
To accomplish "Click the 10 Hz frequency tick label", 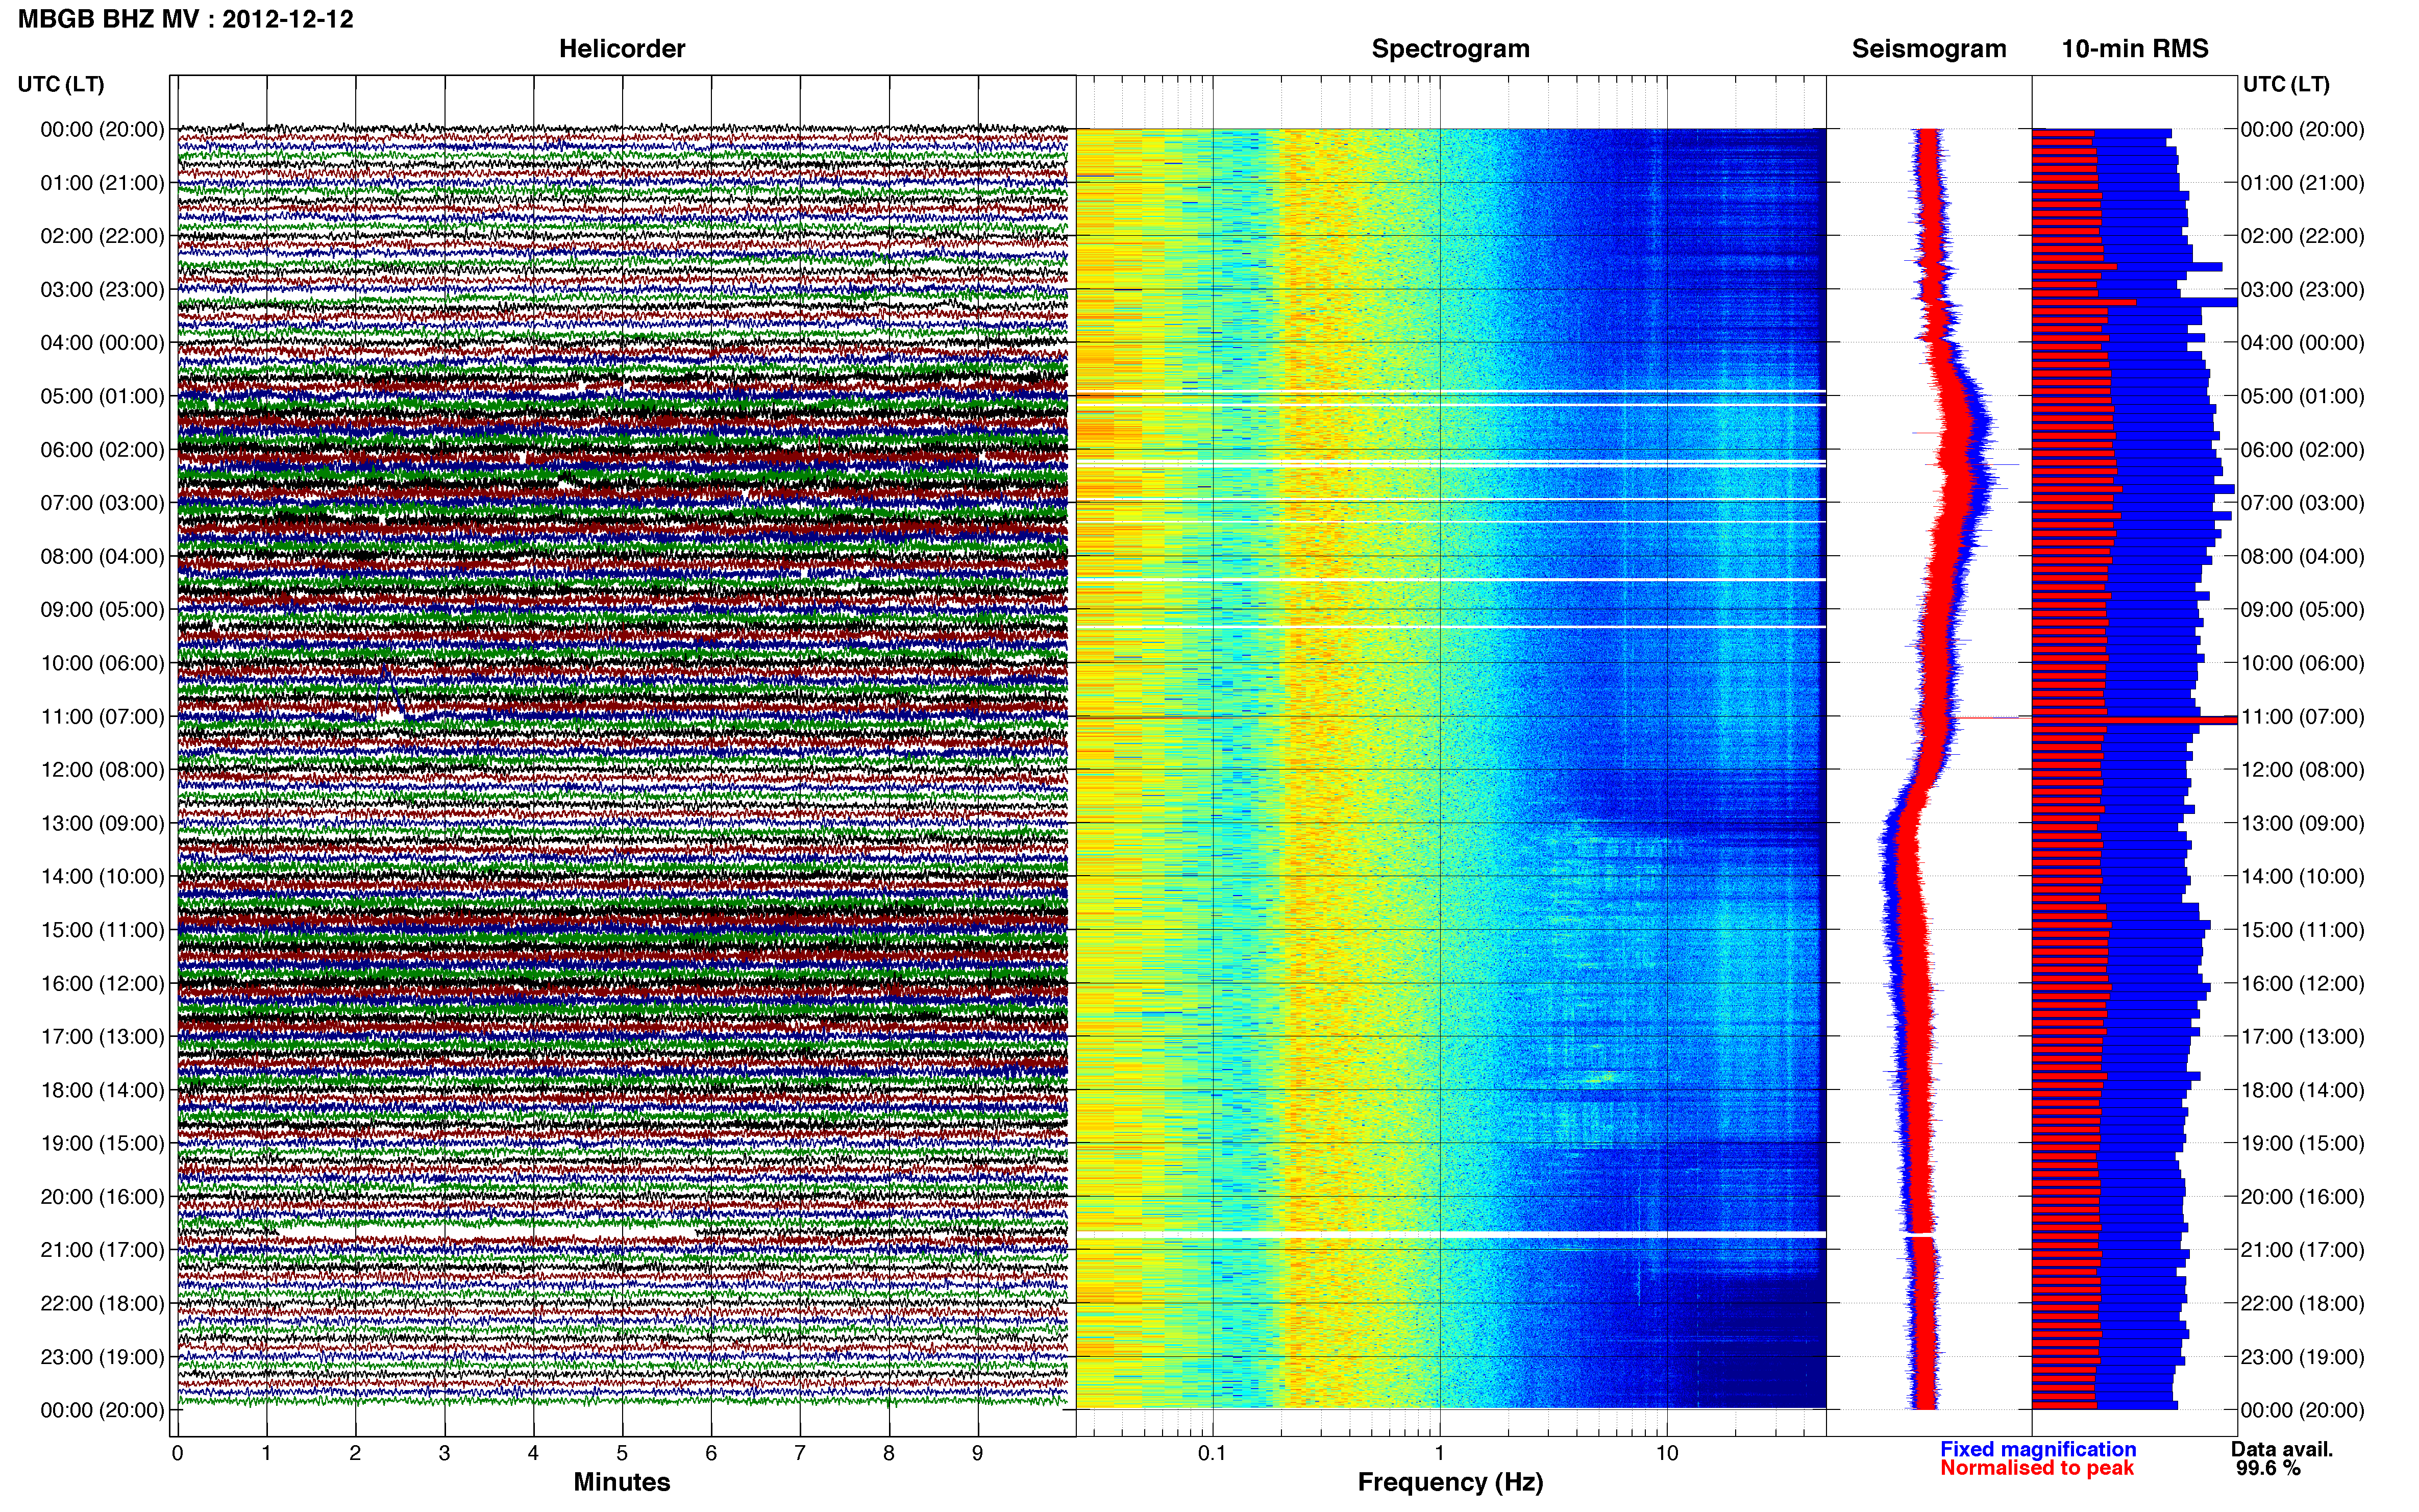I will pyautogui.click(x=1667, y=1453).
